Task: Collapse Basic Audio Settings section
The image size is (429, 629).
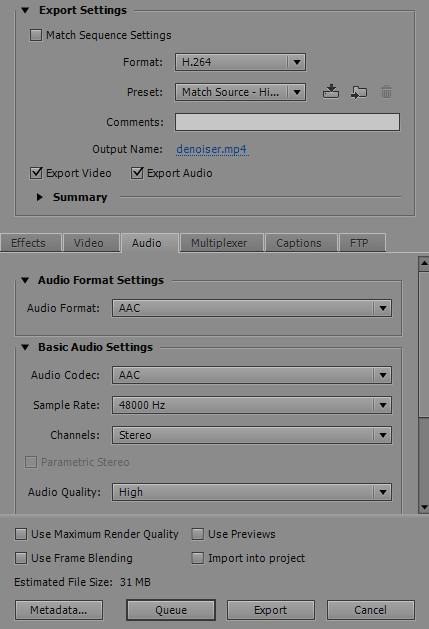Action: pos(25,347)
